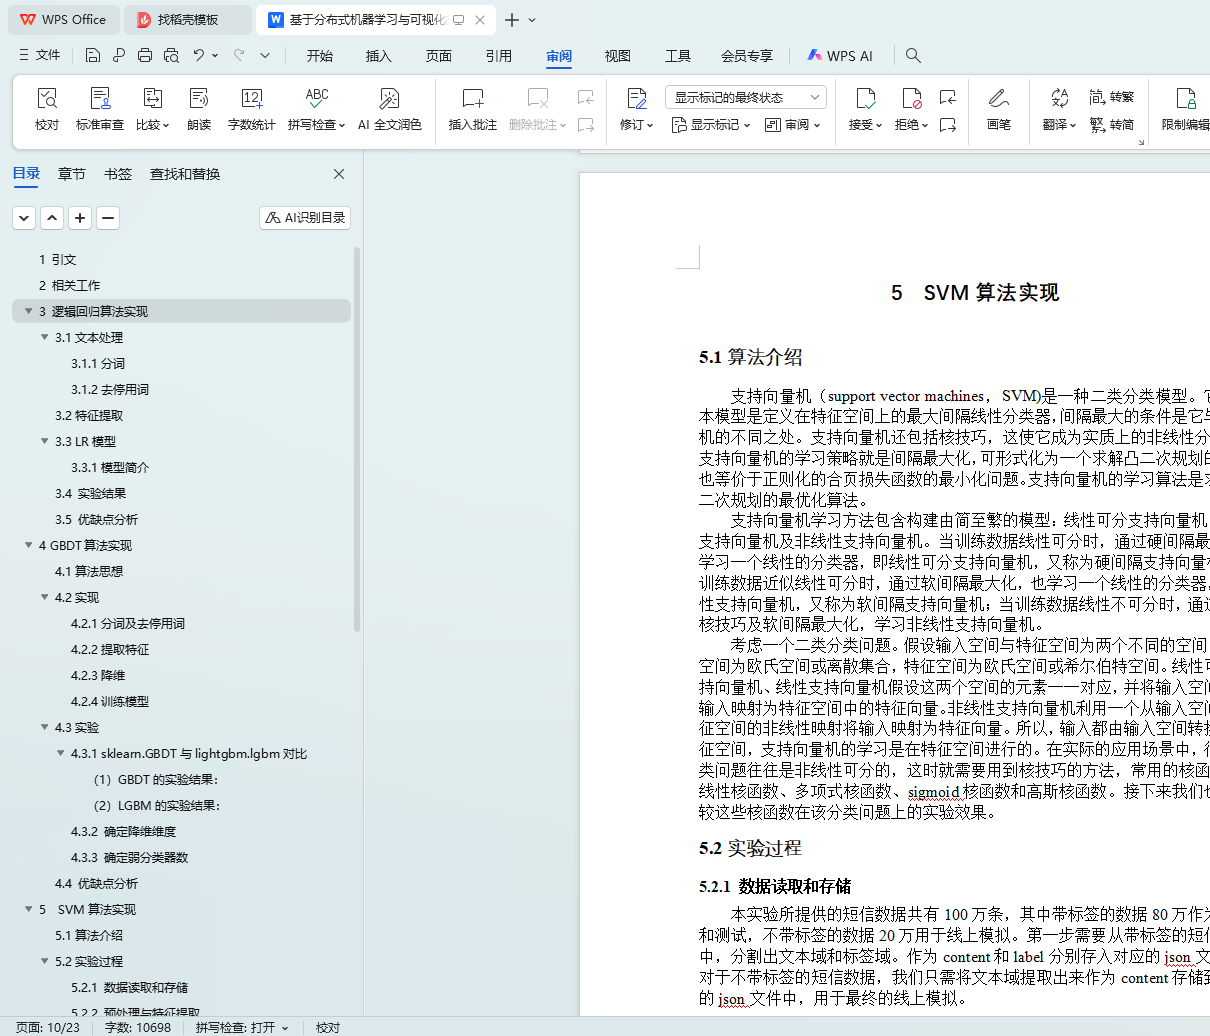Image resolution: width=1210 pixels, height=1036 pixels.
Task: Switch to 插入 ribbon tab
Action: (379, 56)
